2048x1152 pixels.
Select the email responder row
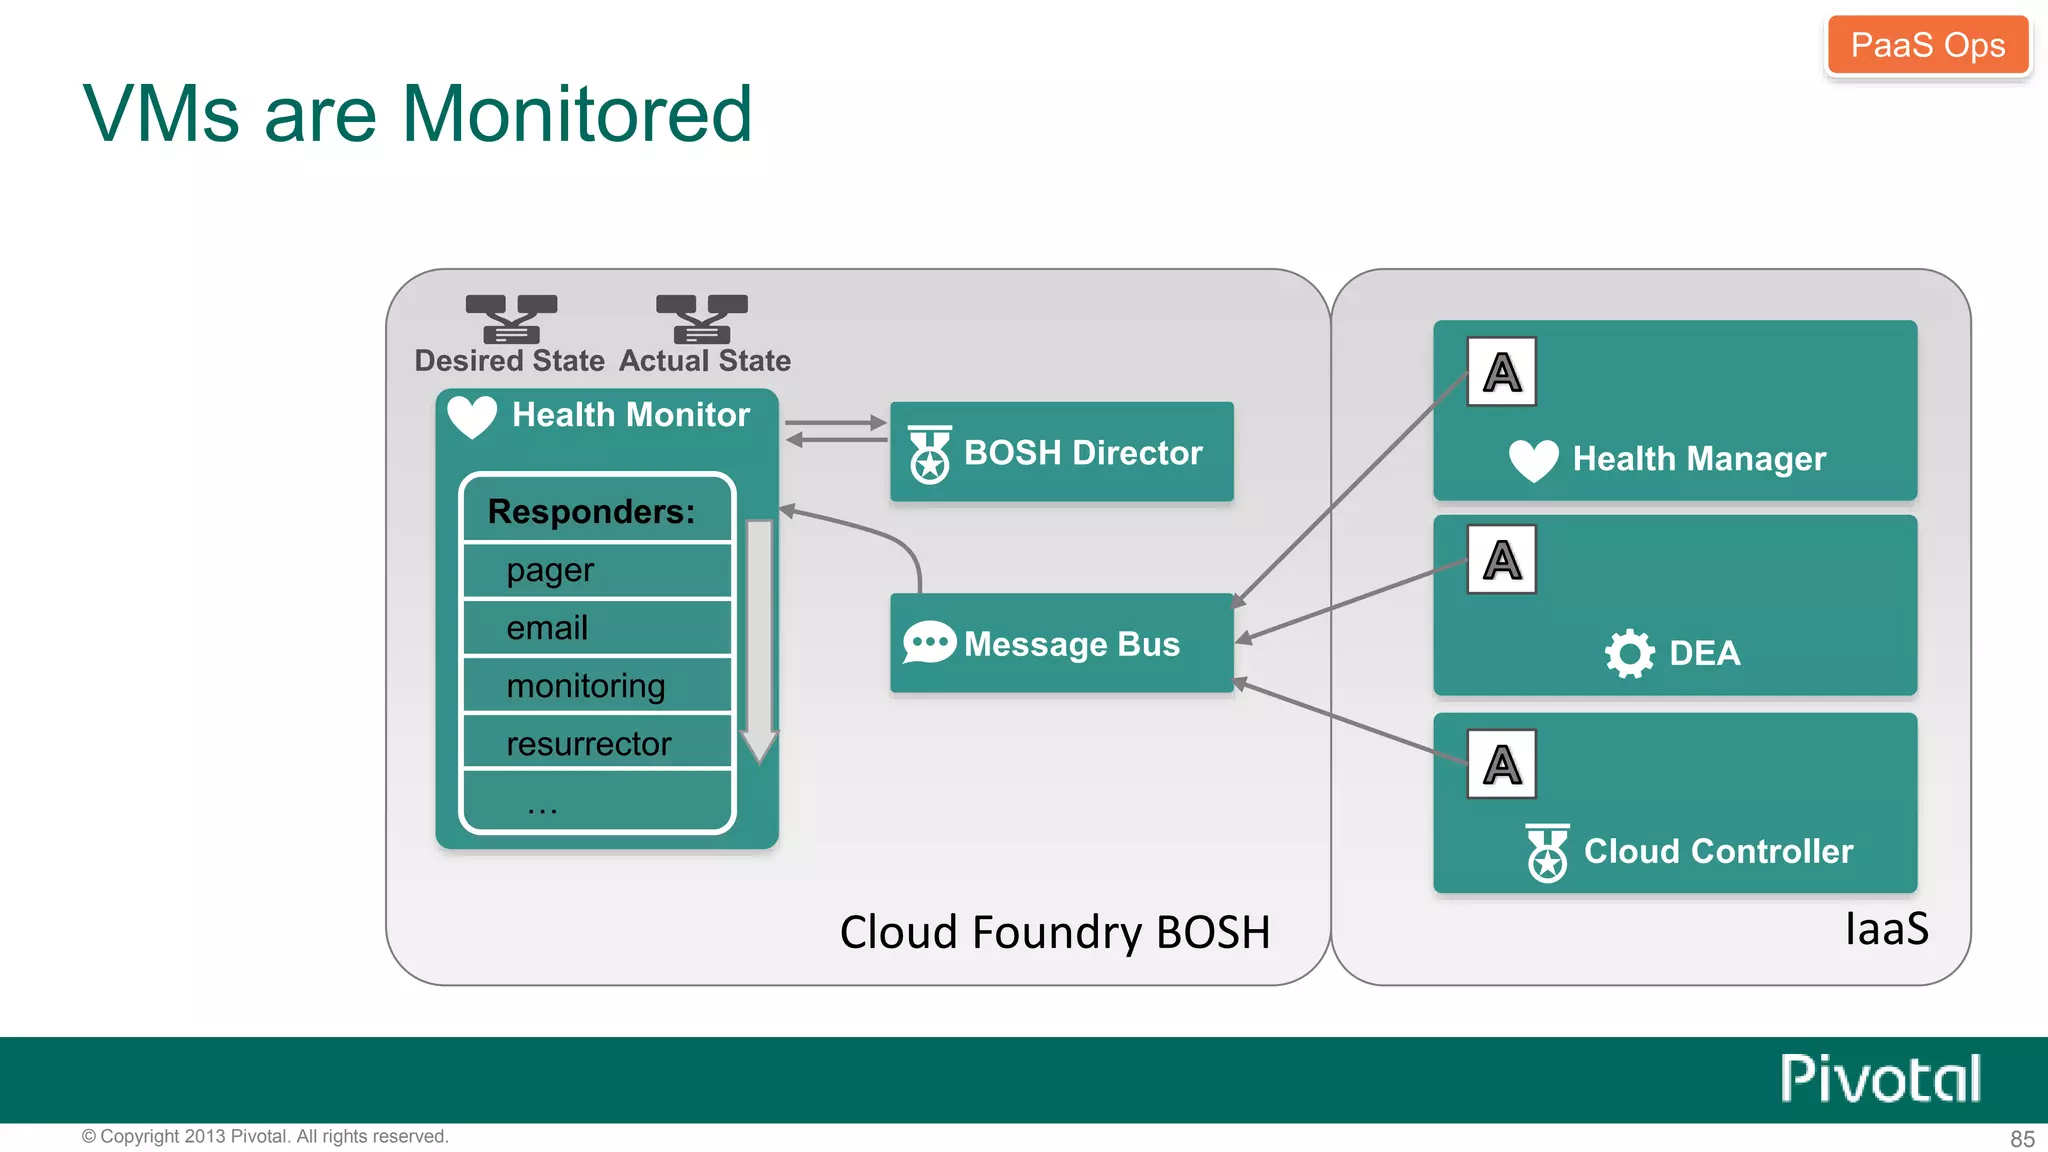(597, 628)
